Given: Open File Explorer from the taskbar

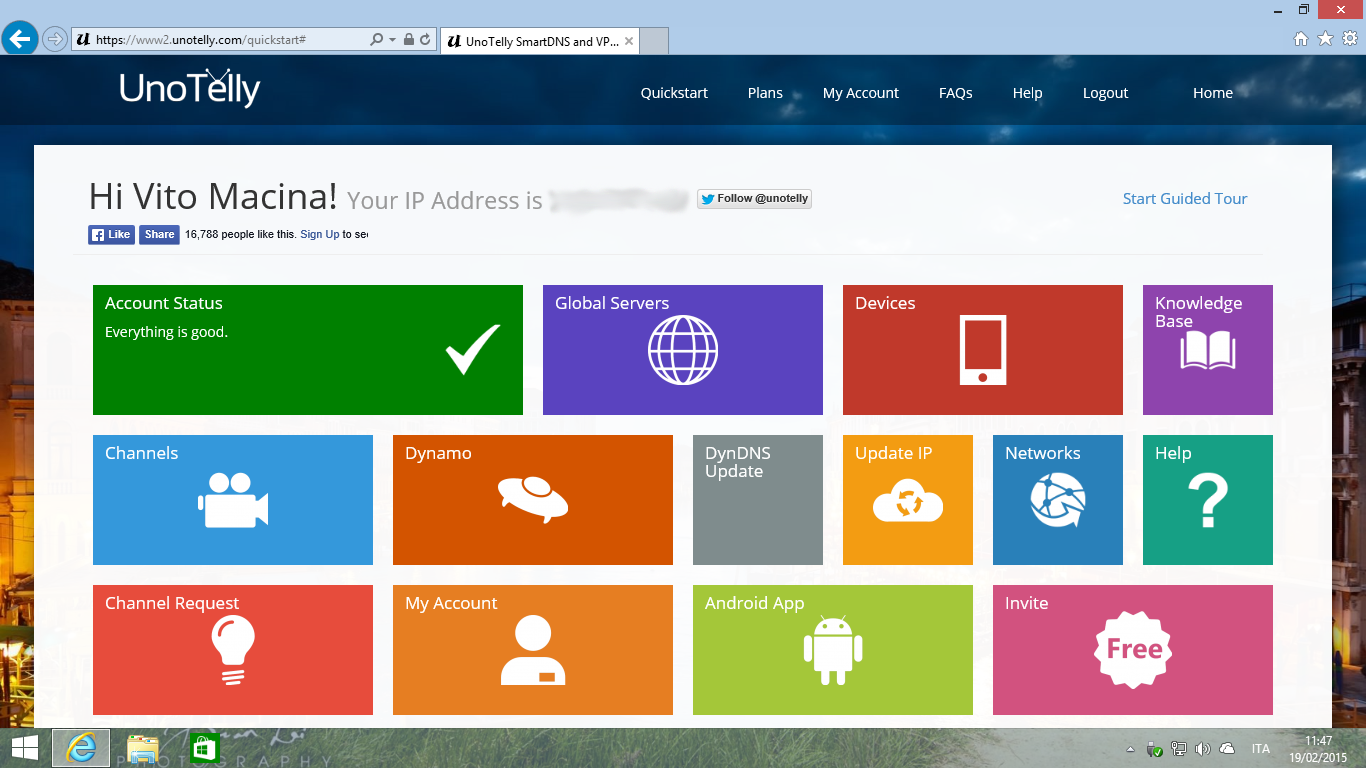Looking at the screenshot, I should tap(143, 748).
